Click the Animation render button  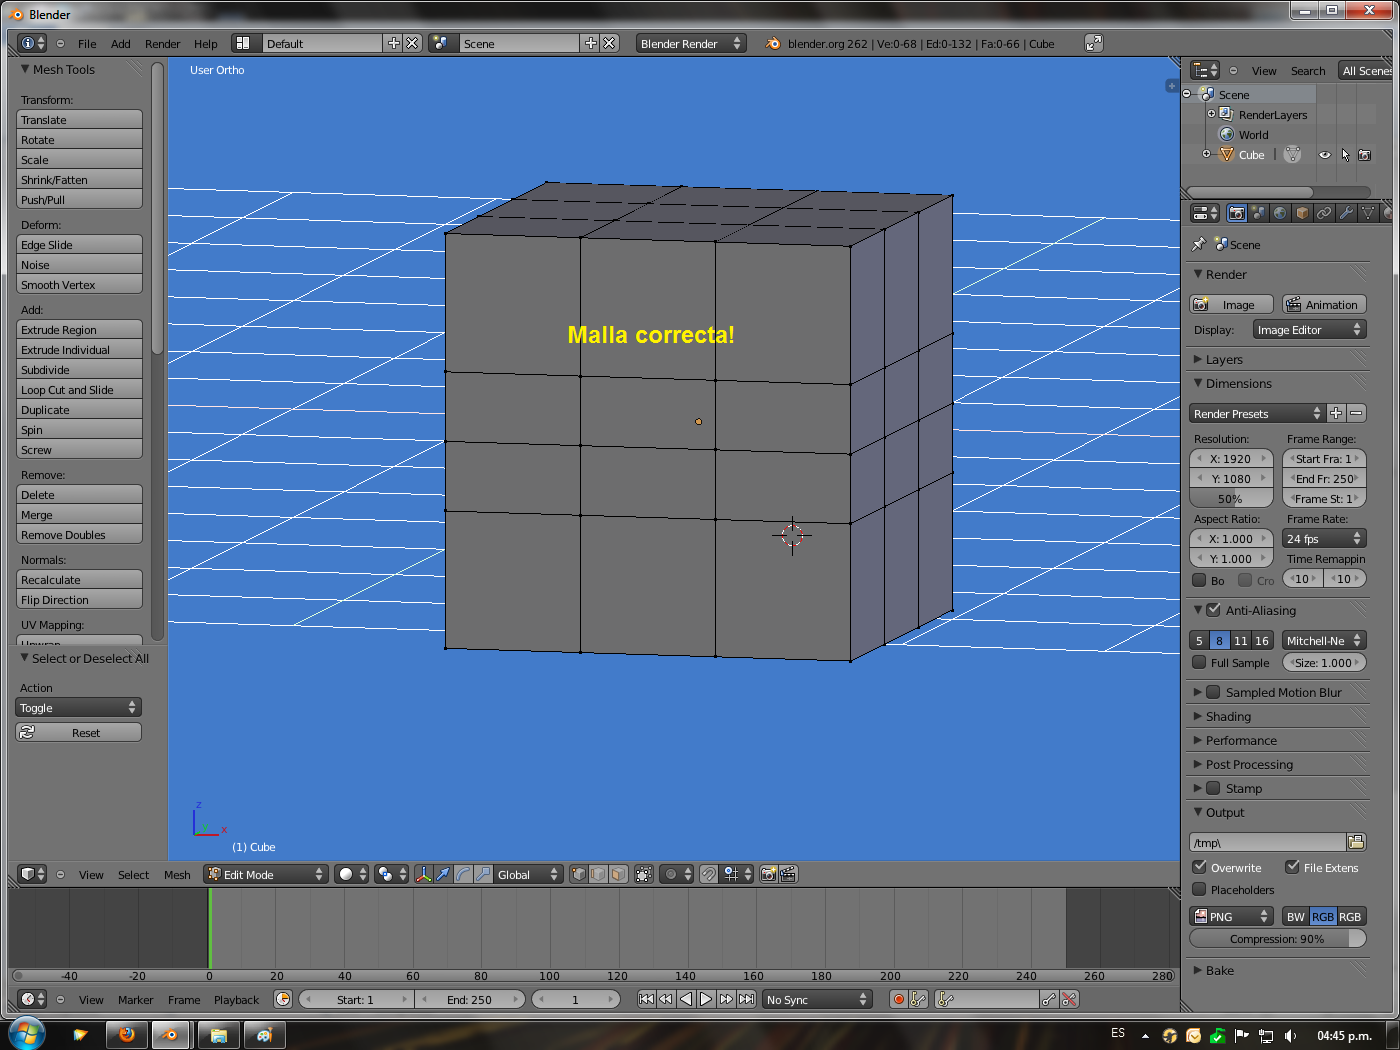pos(1324,305)
